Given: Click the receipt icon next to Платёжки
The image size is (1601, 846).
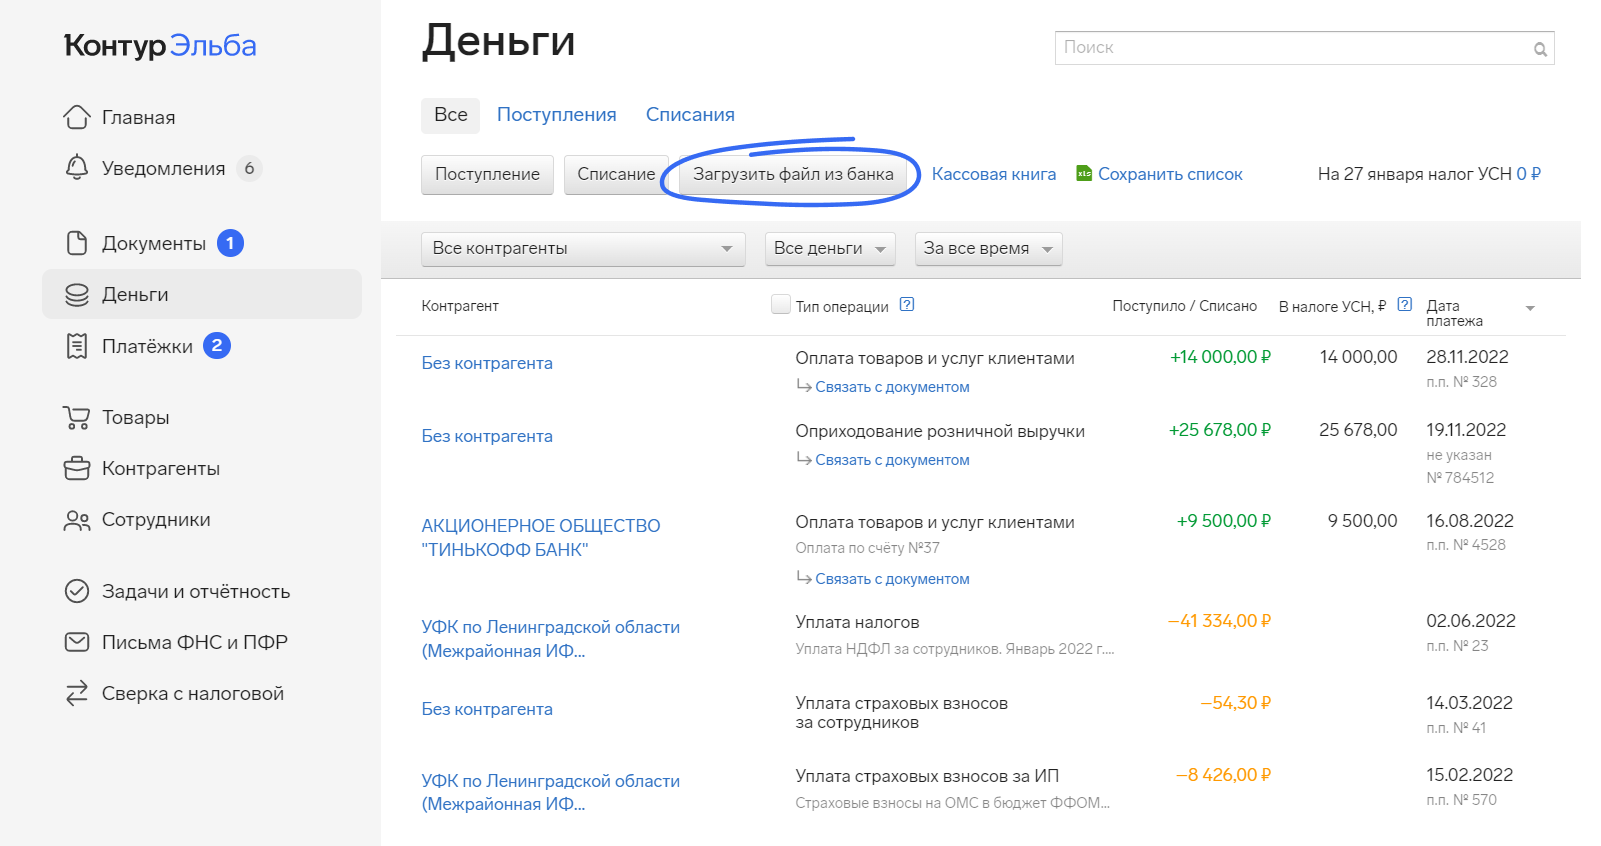Looking at the screenshot, I should [77, 346].
